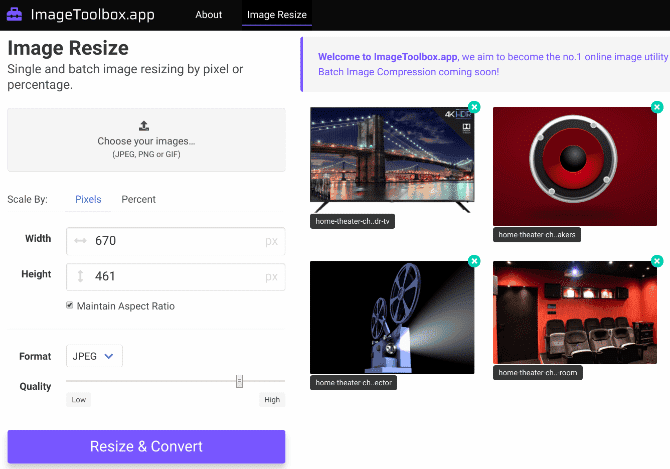Remove the theater room image with green X
The width and height of the screenshot is (670, 469).
click(x=657, y=261)
